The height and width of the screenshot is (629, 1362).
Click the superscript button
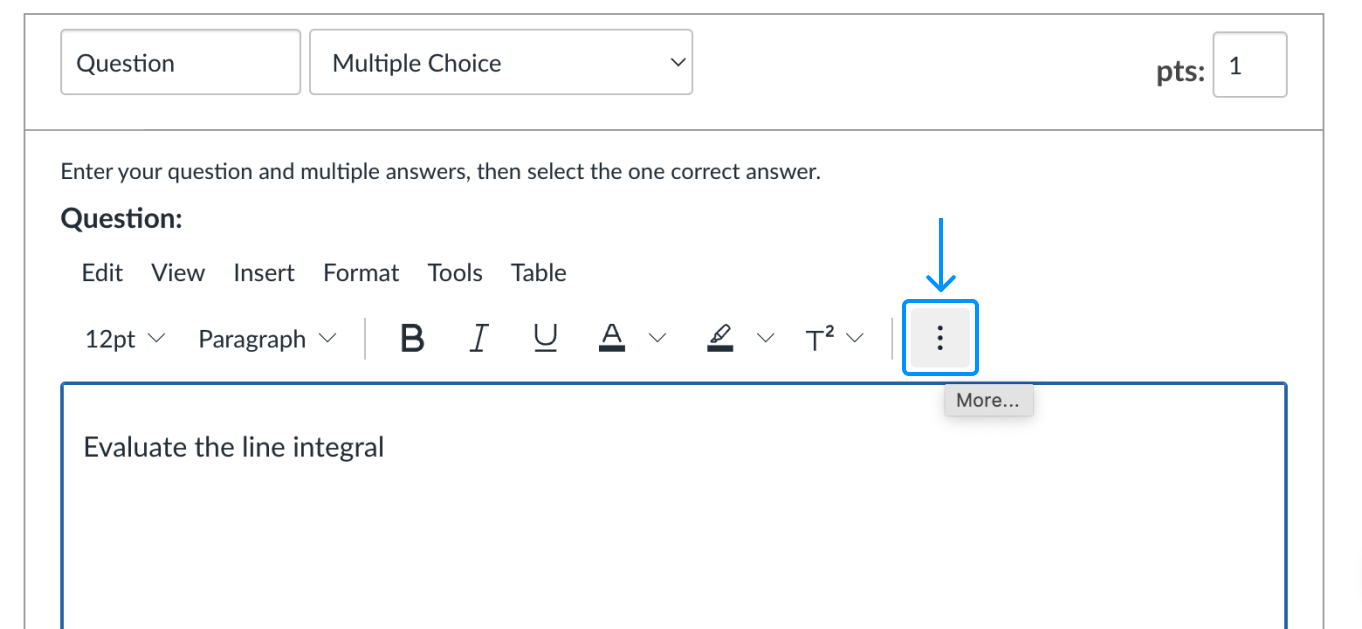821,340
